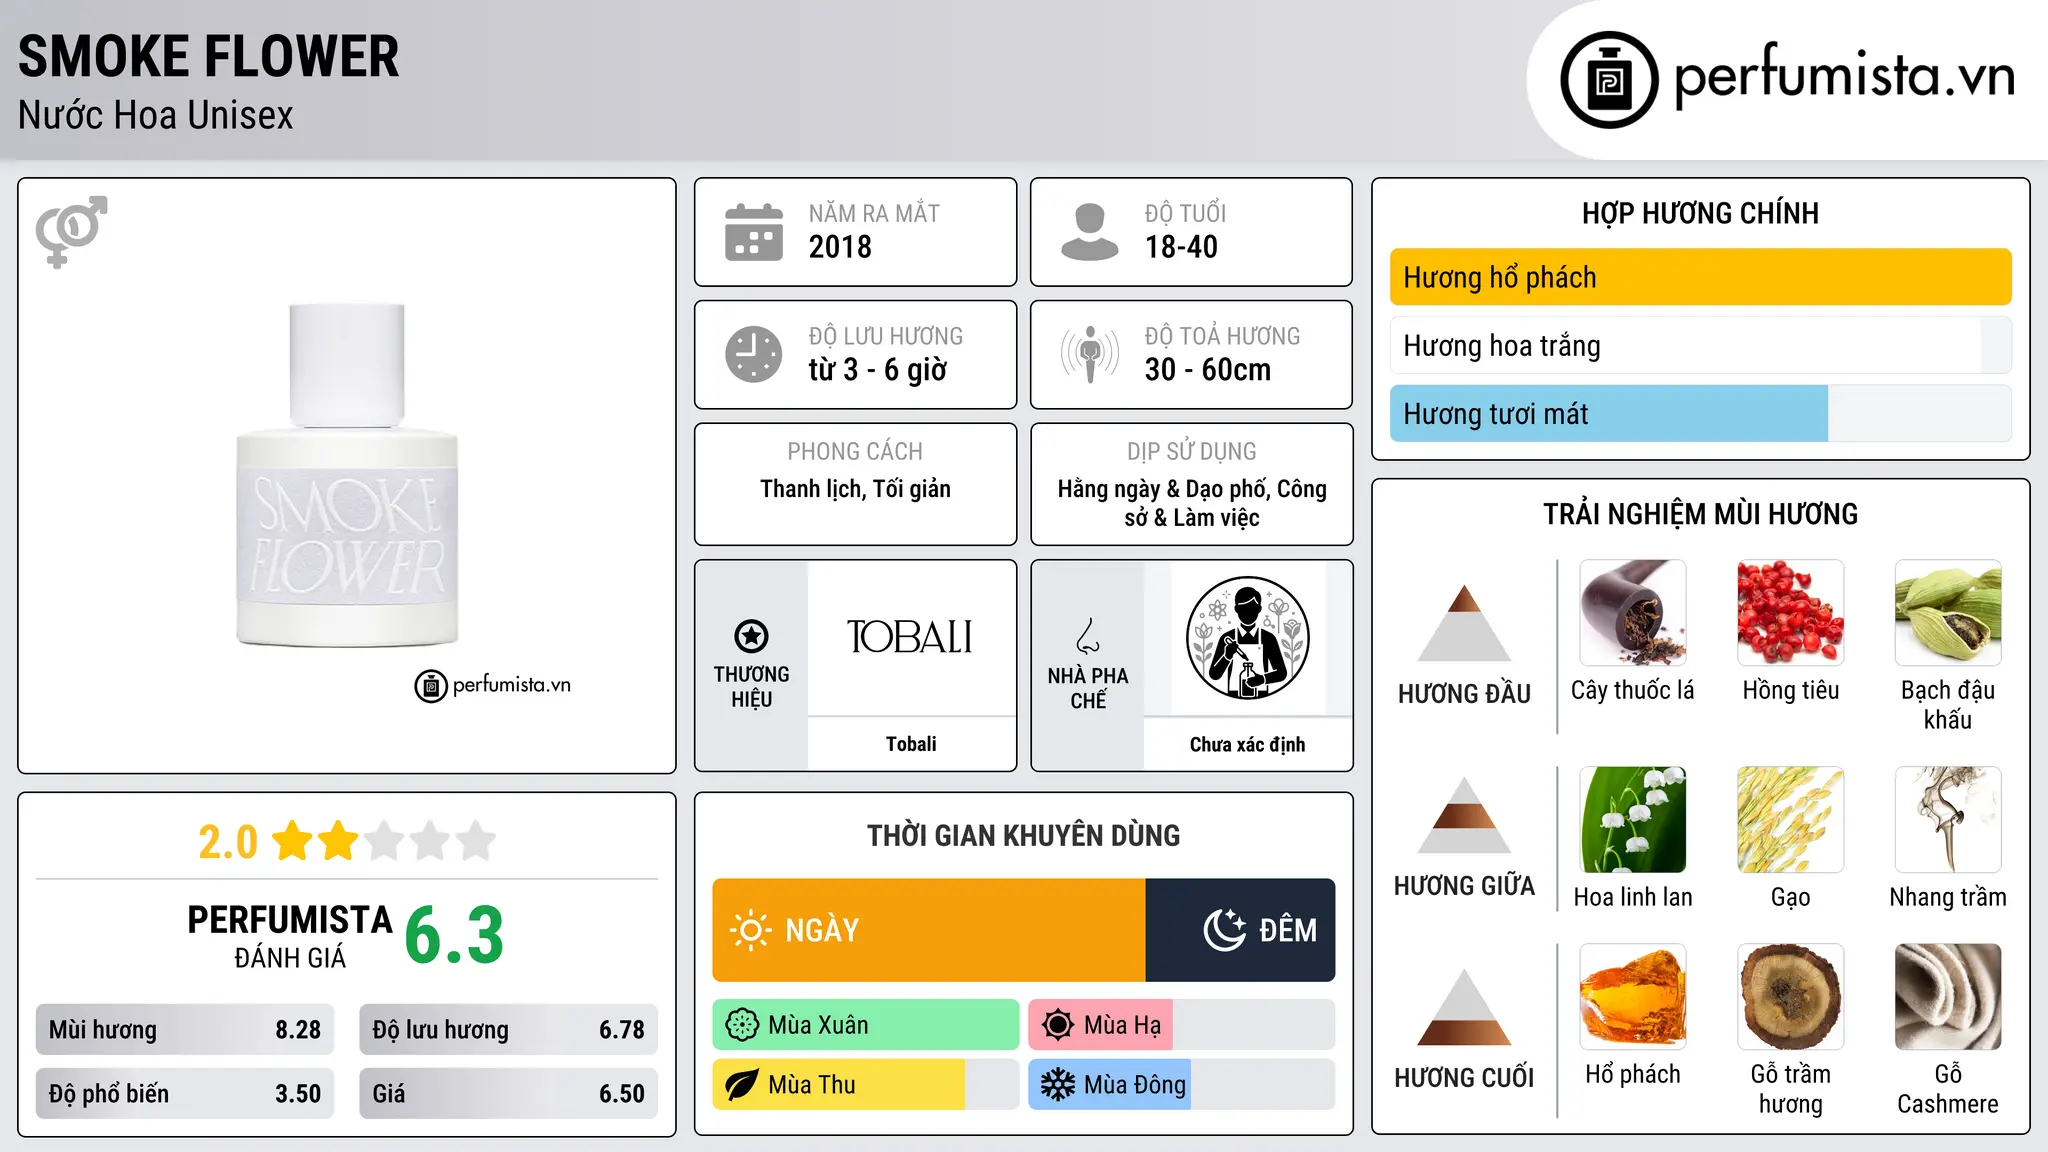Select the Gỗ Cashmere note image
Viewport: 2048px width, 1152px height.
1948,997
